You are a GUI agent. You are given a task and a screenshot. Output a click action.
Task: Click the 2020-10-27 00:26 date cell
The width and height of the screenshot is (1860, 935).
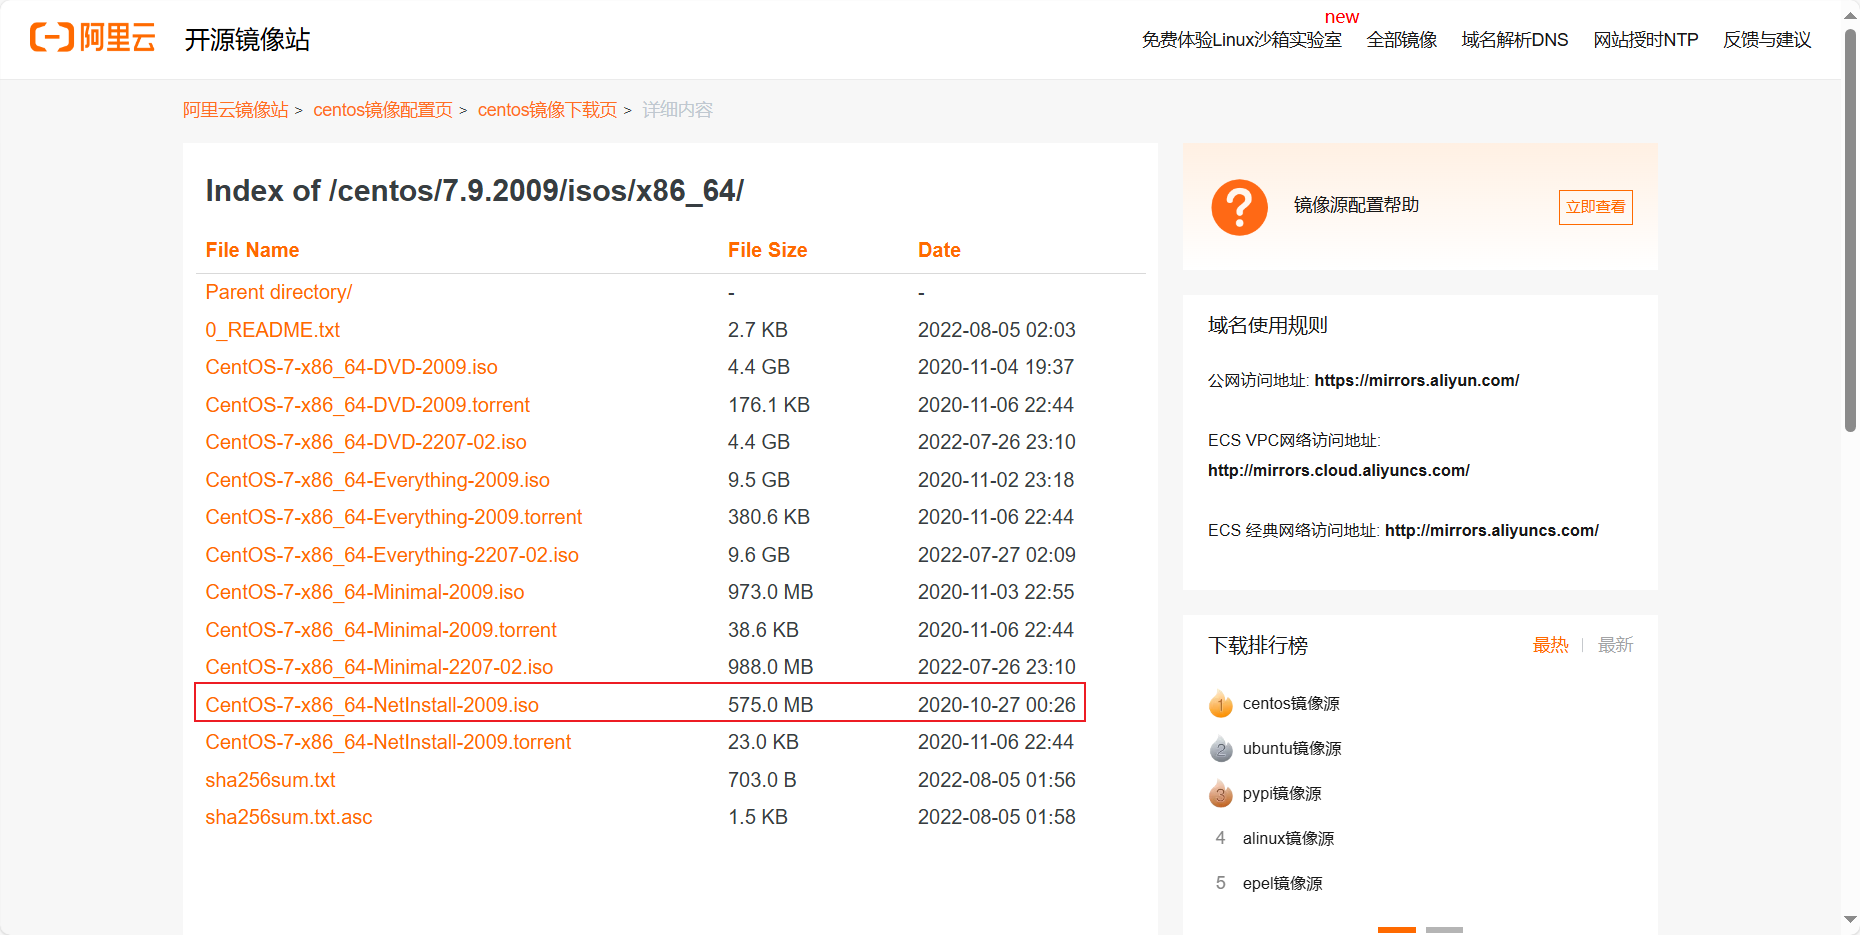pyautogui.click(x=997, y=705)
